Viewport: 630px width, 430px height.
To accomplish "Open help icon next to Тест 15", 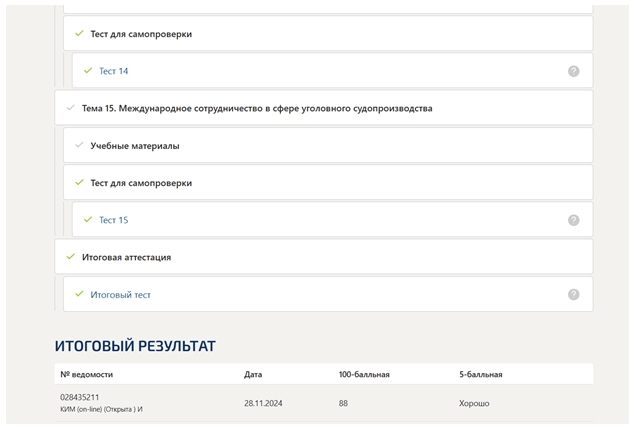I will [x=573, y=220].
